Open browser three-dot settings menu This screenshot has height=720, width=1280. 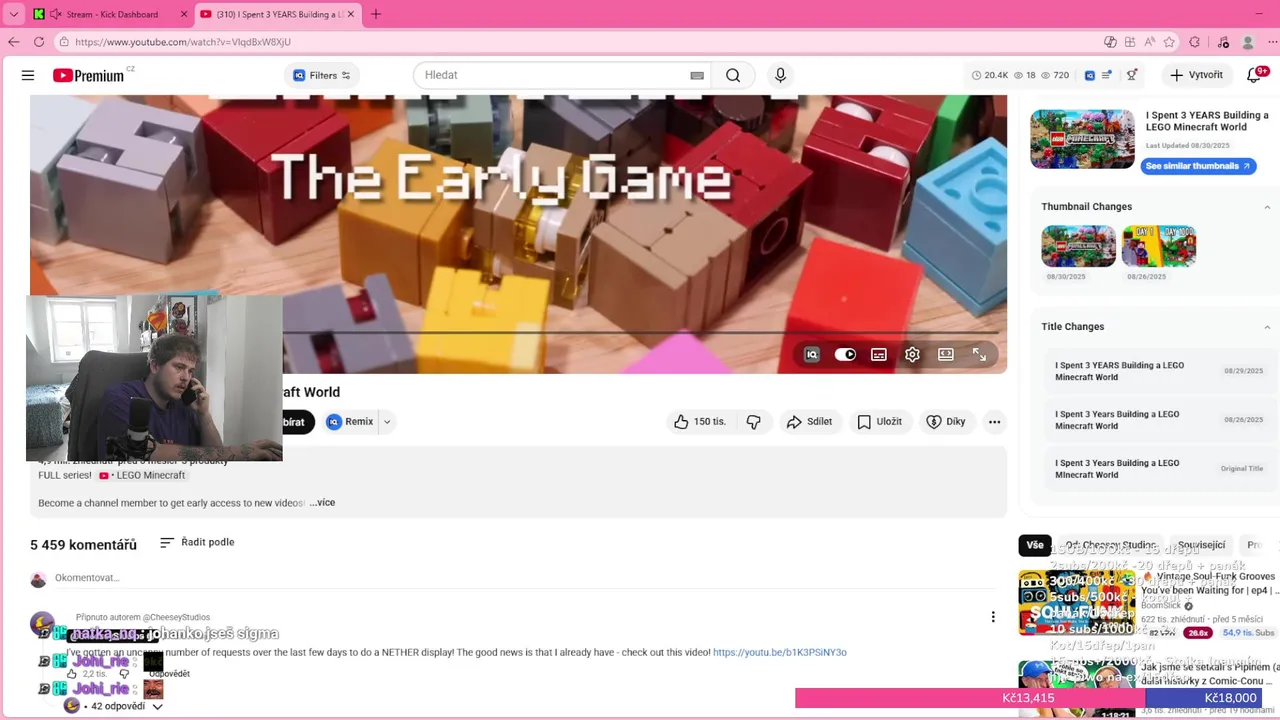tap(1271, 42)
